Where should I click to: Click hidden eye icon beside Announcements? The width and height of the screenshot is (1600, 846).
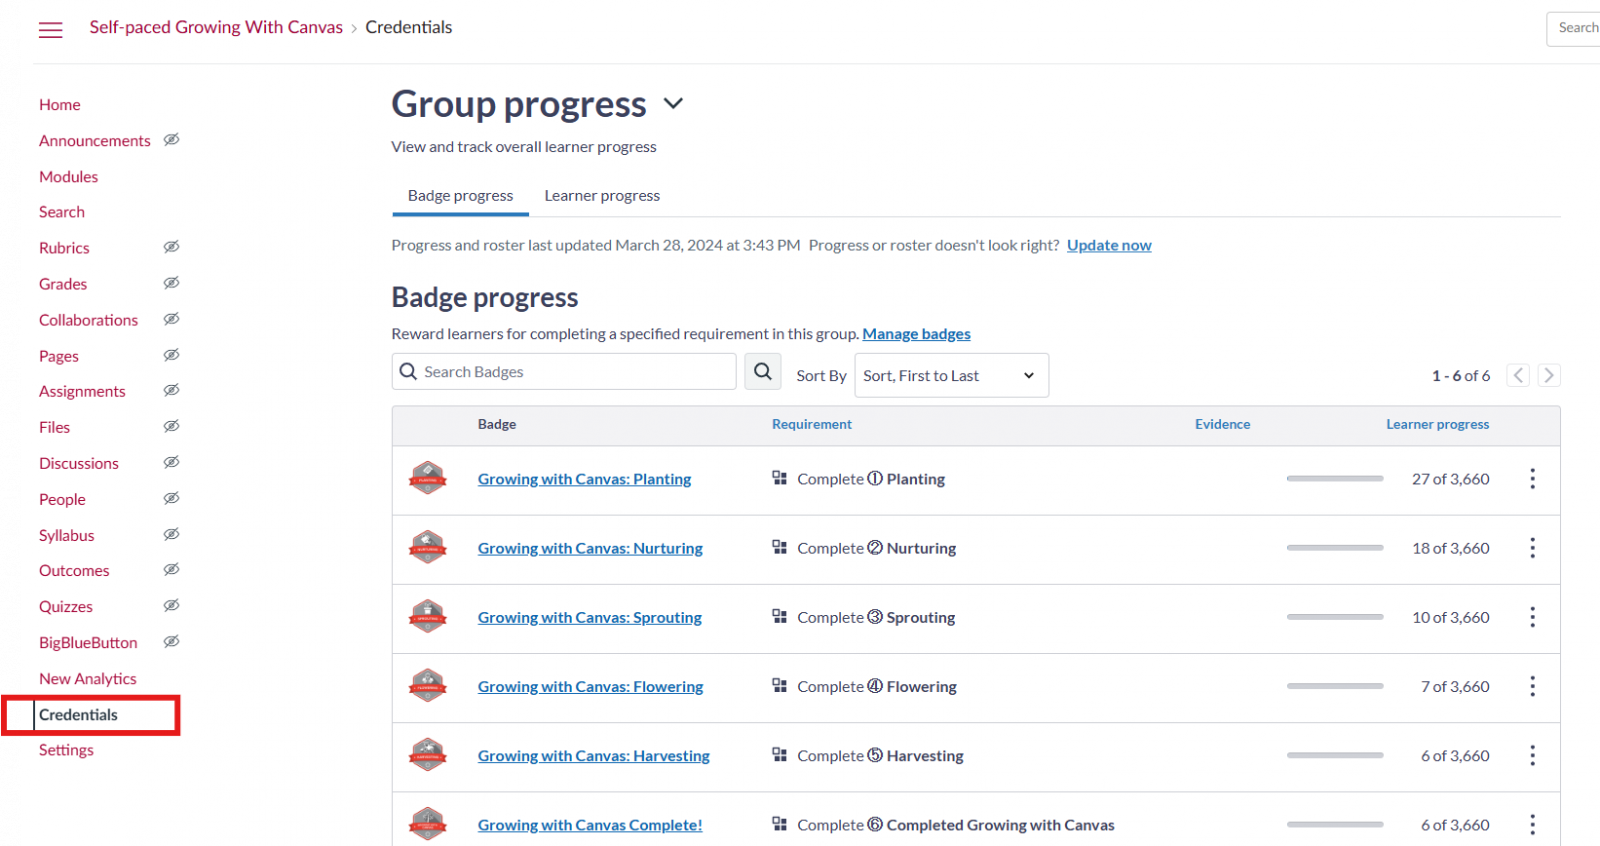tap(171, 140)
